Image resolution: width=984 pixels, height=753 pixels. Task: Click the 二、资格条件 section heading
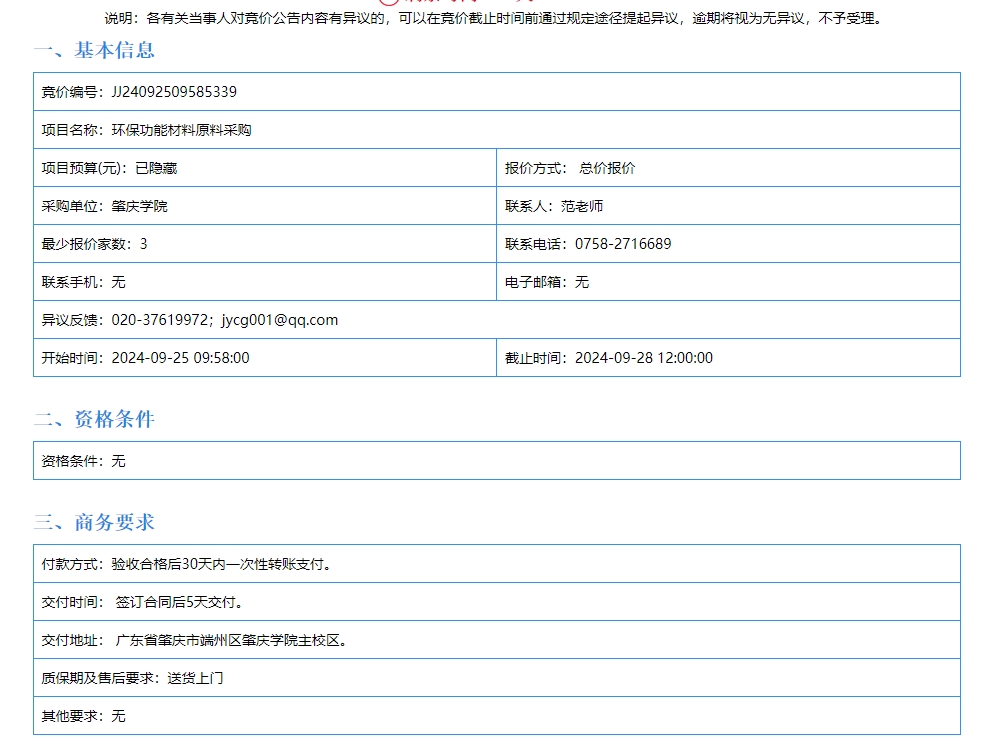pos(94,419)
